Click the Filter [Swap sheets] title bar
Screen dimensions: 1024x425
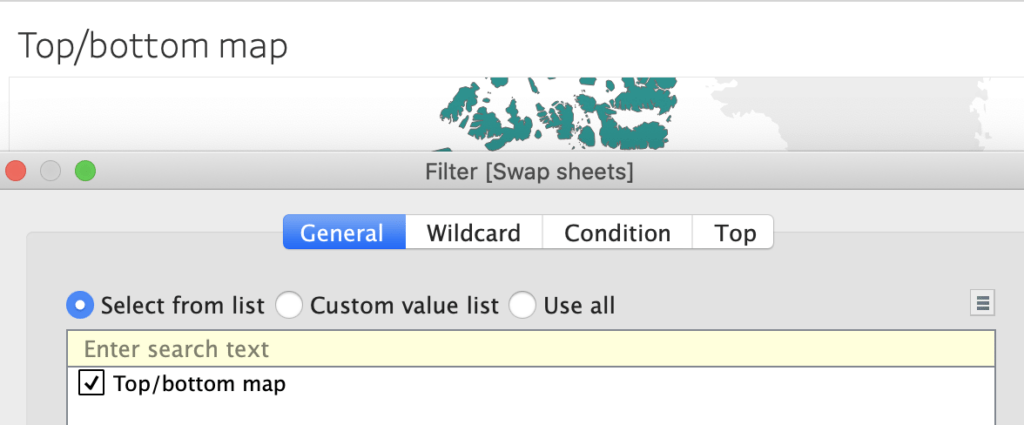529,172
